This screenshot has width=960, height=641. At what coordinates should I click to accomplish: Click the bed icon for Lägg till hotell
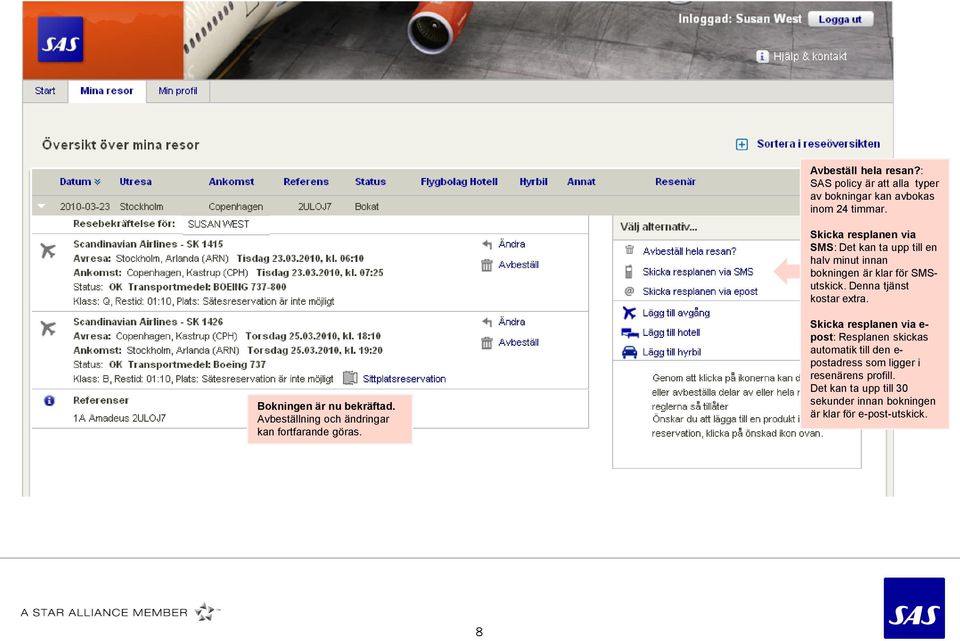point(629,332)
